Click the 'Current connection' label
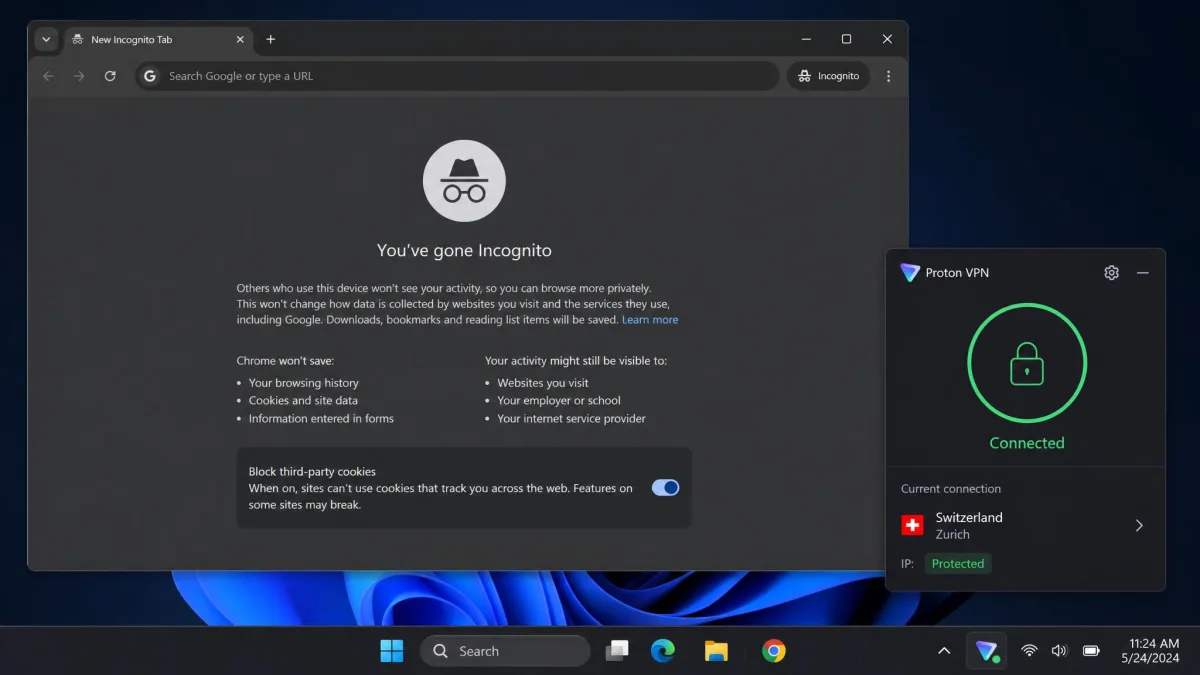The width and height of the screenshot is (1200, 675). pyautogui.click(x=951, y=489)
